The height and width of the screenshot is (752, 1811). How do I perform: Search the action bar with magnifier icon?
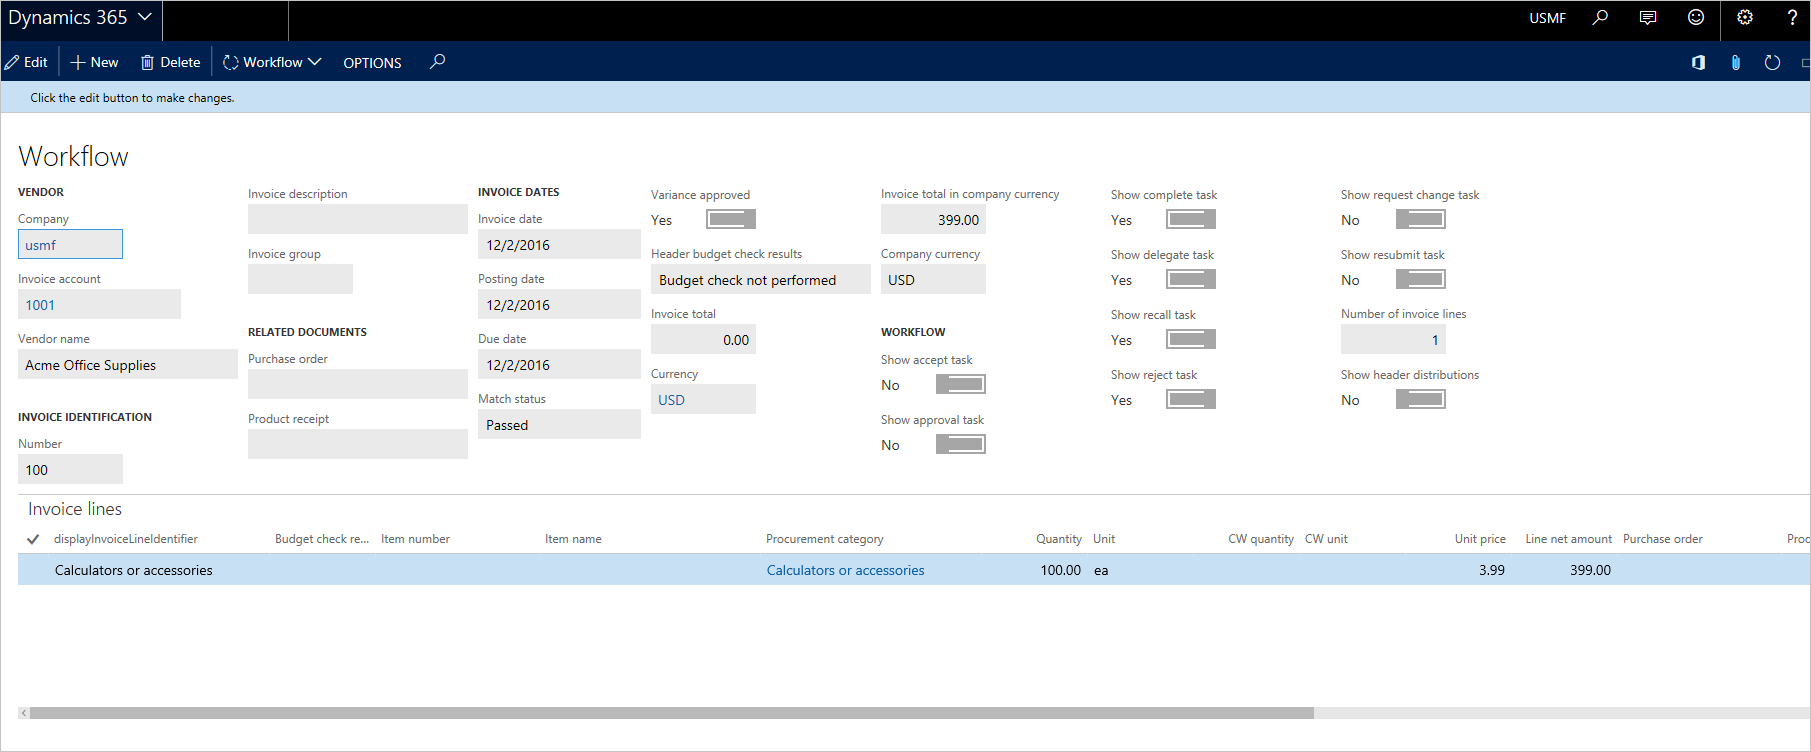[x=437, y=62]
